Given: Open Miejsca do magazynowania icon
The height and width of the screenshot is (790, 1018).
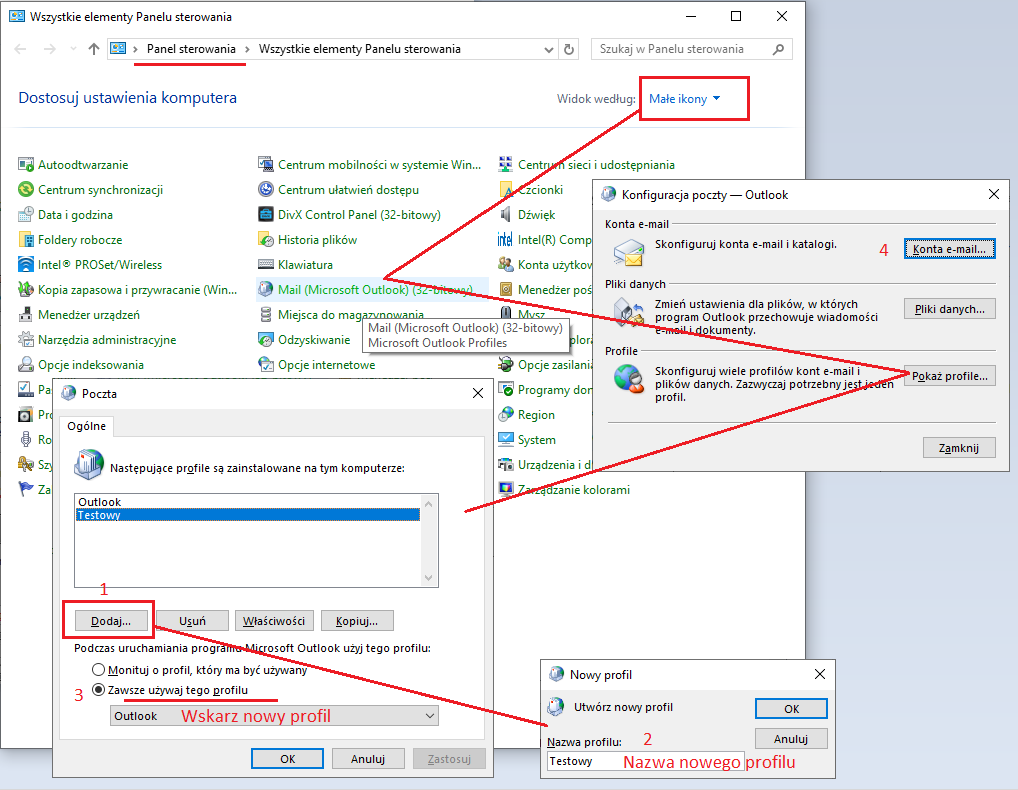Looking at the screenshot, I should [266, 315].
